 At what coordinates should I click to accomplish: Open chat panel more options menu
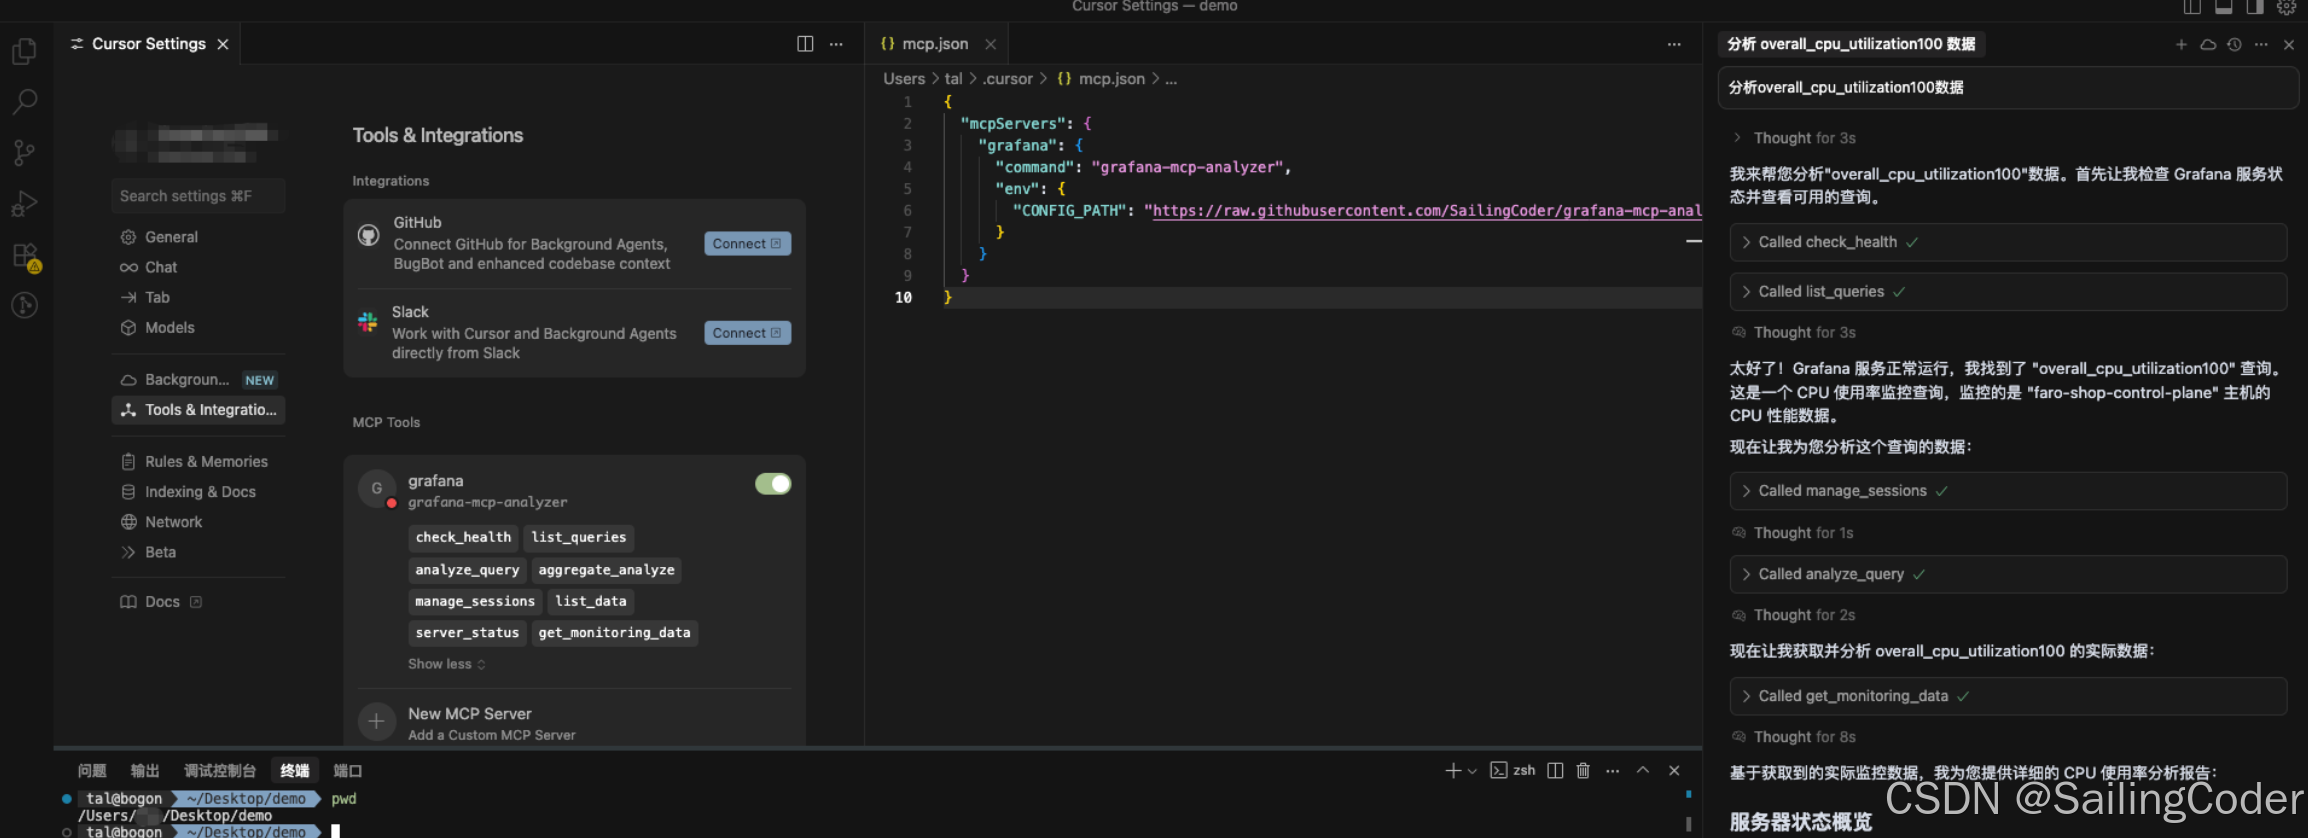point(2261,44)
